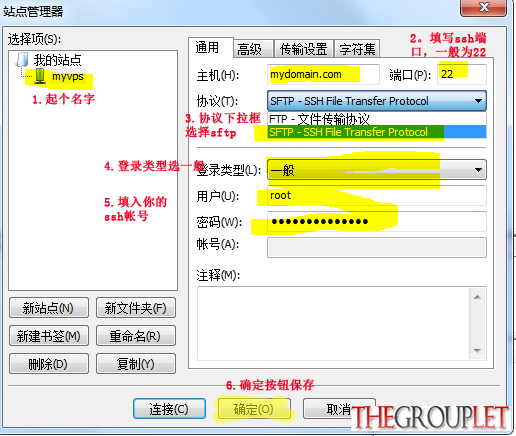Click the comments scrollbar down arrow
The height and width of the screenshot is (436, 516).
[477, 351]
